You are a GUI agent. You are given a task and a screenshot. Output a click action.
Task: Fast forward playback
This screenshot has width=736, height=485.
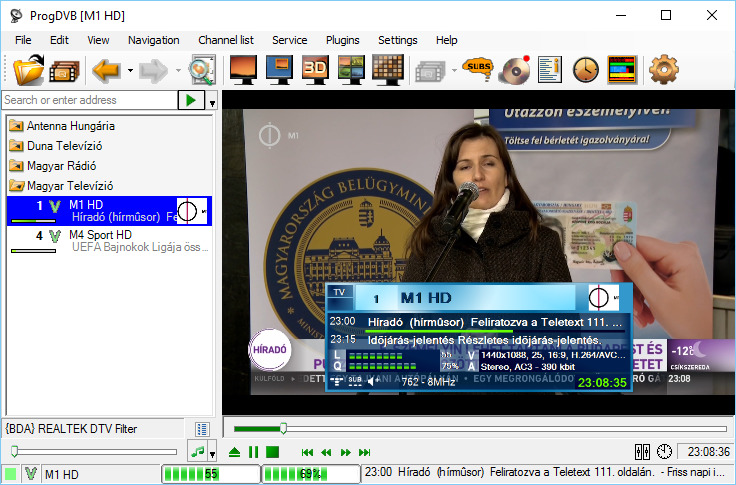[x=345, y=453]
